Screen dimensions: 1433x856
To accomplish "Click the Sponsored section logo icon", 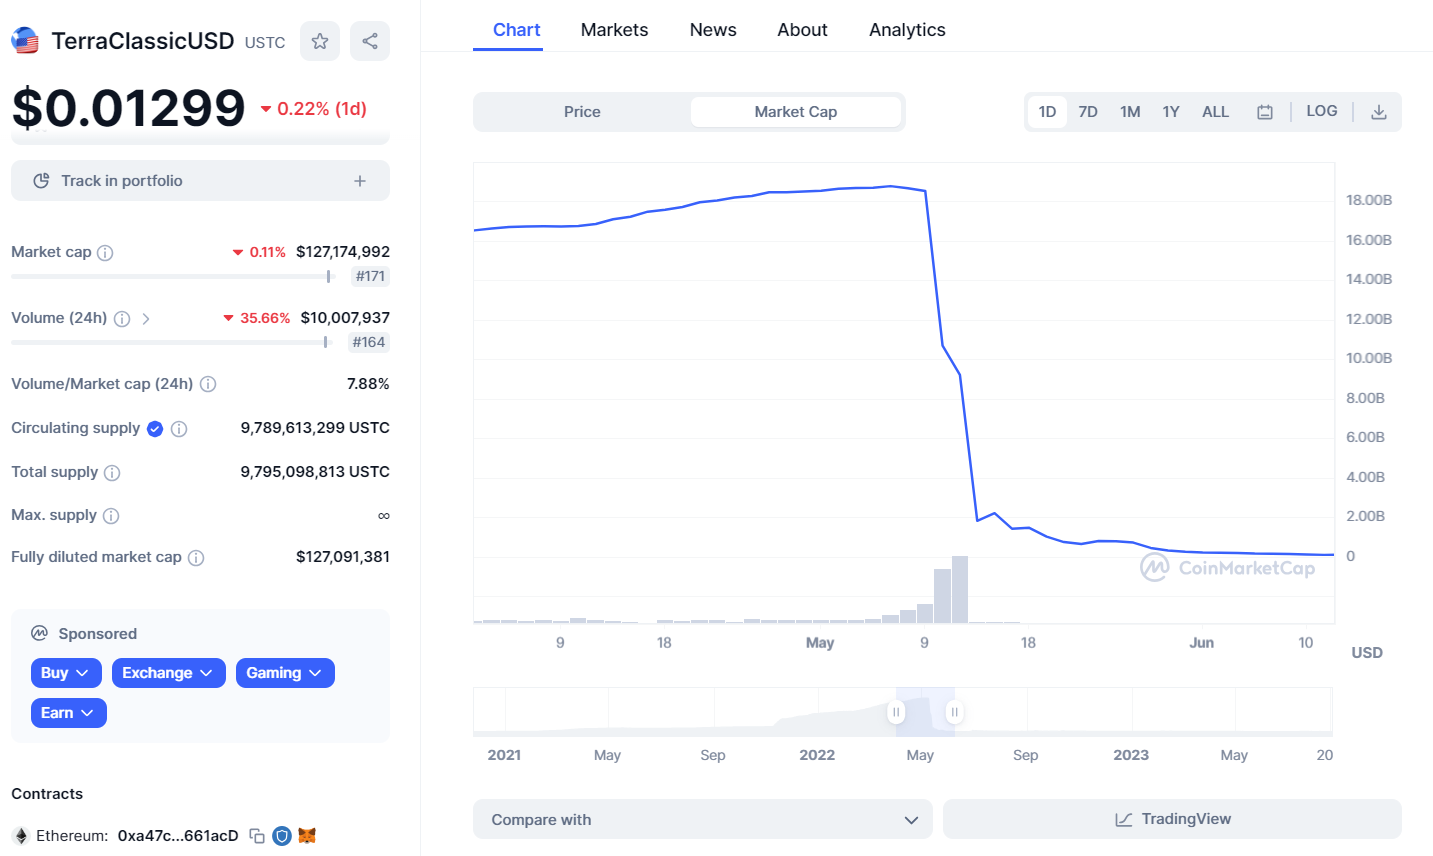I will 40,634.
